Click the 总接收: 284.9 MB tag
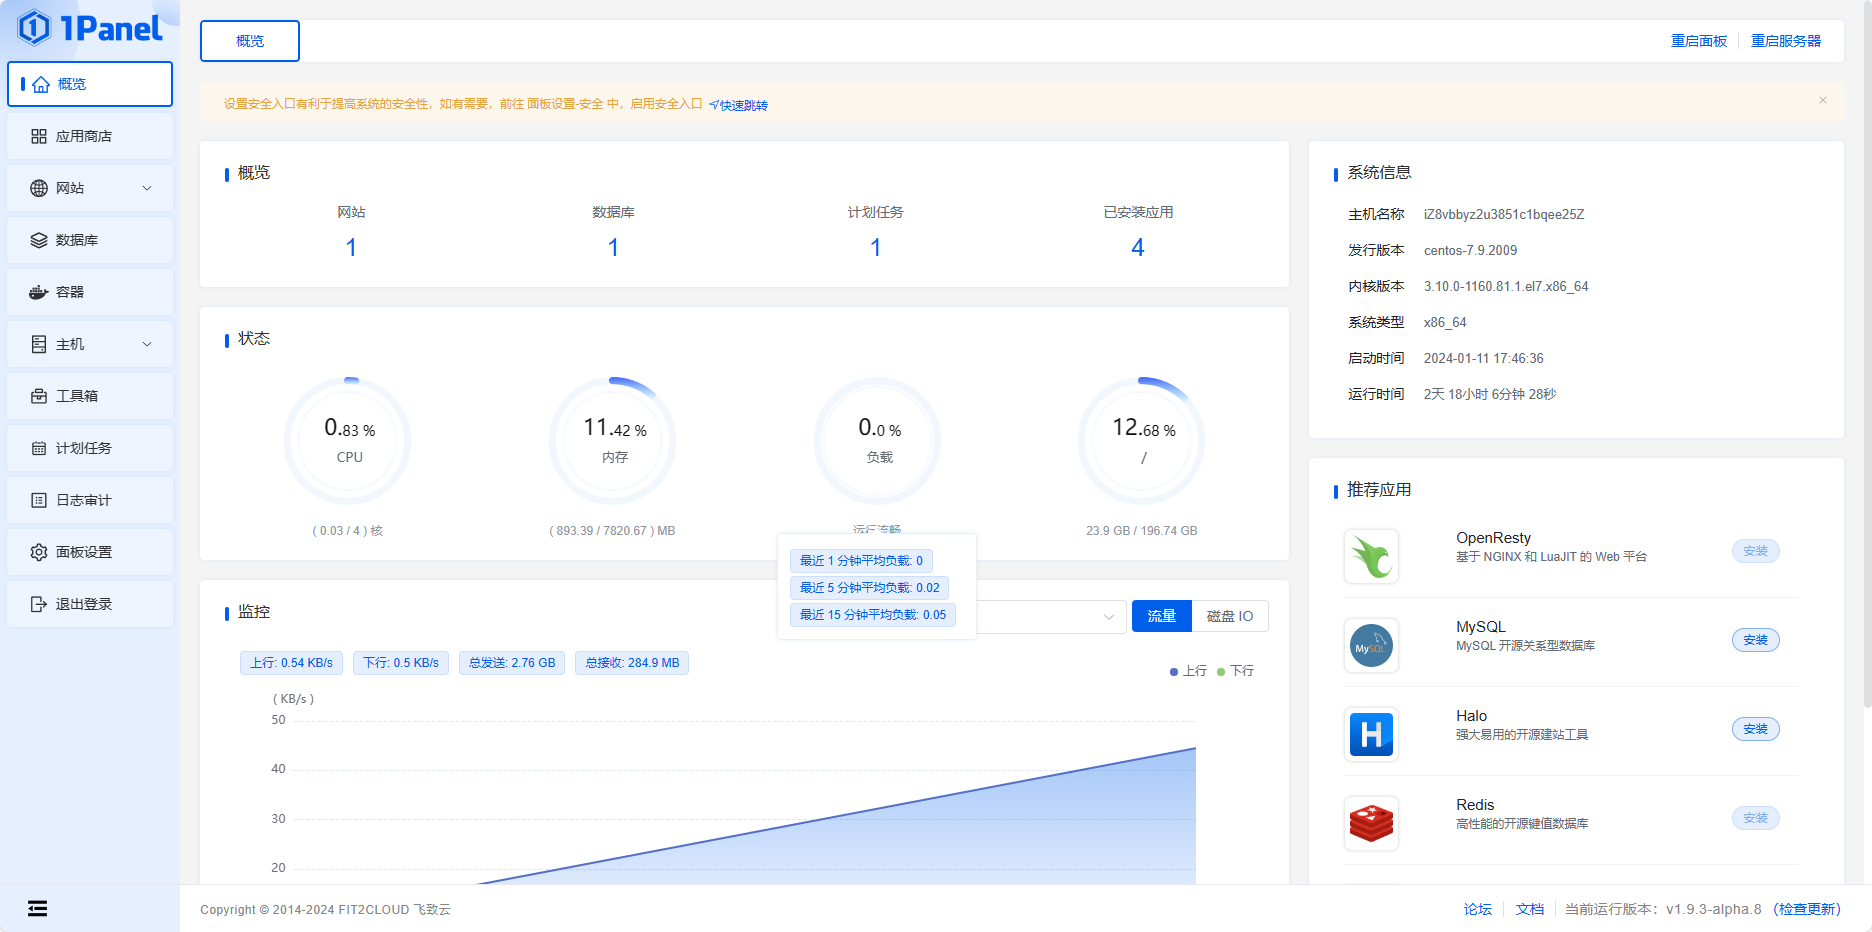Screen dimensions: 1872x932 632,663
